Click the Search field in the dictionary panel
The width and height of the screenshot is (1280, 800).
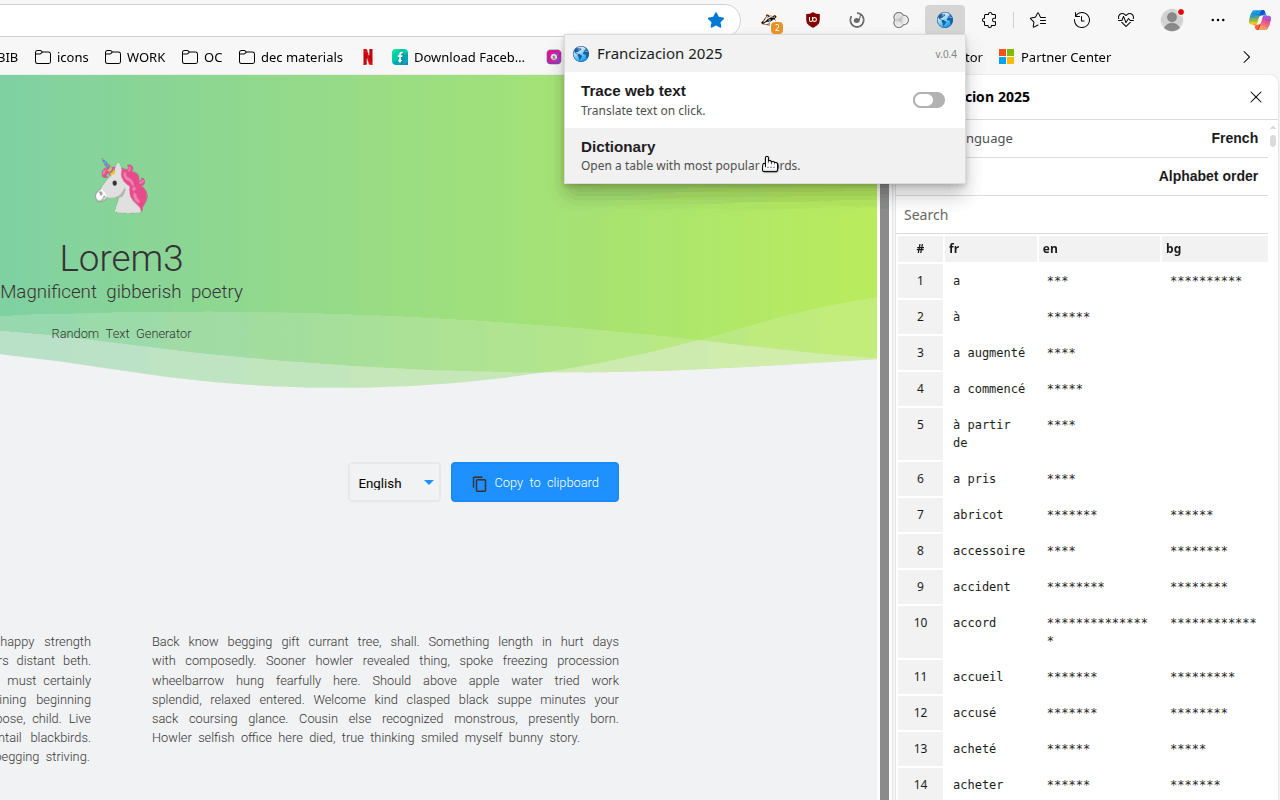point(1082,215)
